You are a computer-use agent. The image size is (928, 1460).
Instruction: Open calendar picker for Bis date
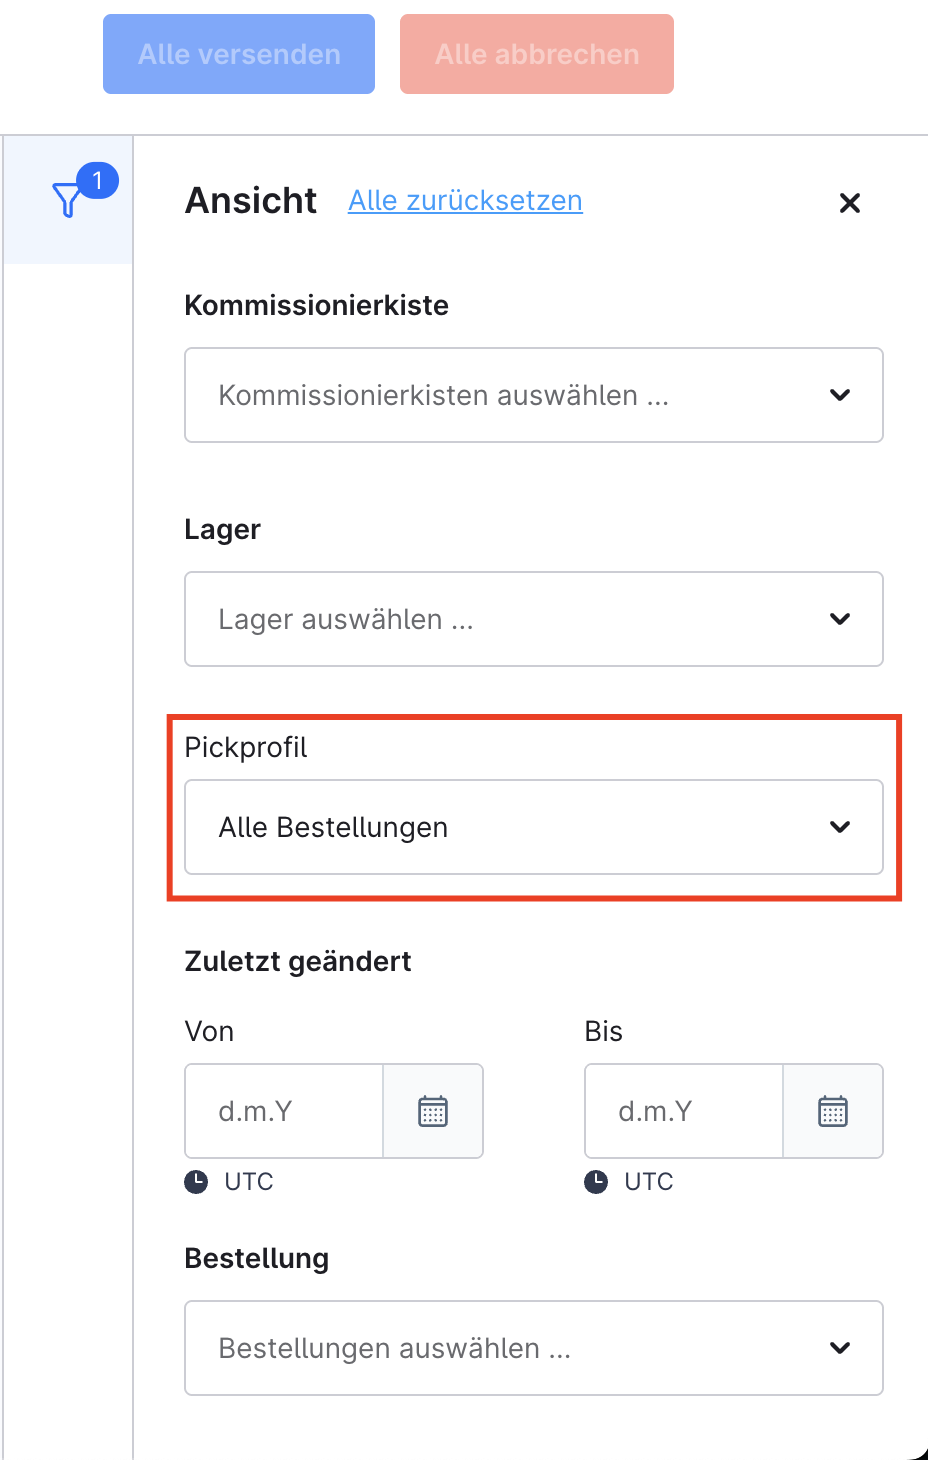click(833, 1111)
